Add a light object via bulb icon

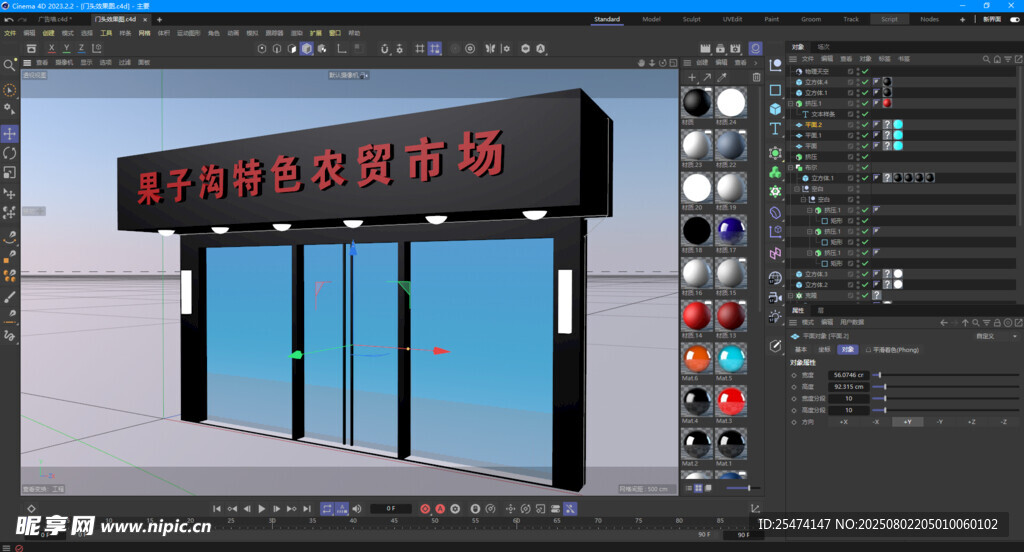(775, 316)
